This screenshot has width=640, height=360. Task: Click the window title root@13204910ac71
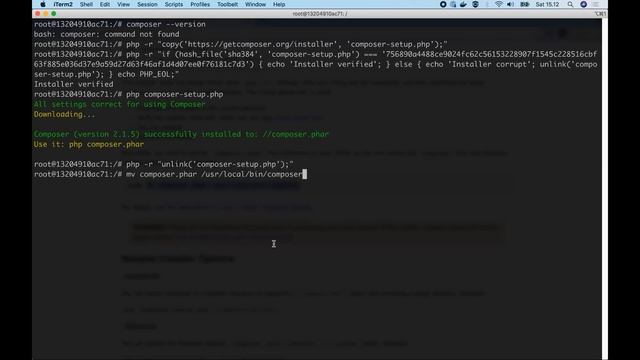pyautogui.click(x=320, y=14)
